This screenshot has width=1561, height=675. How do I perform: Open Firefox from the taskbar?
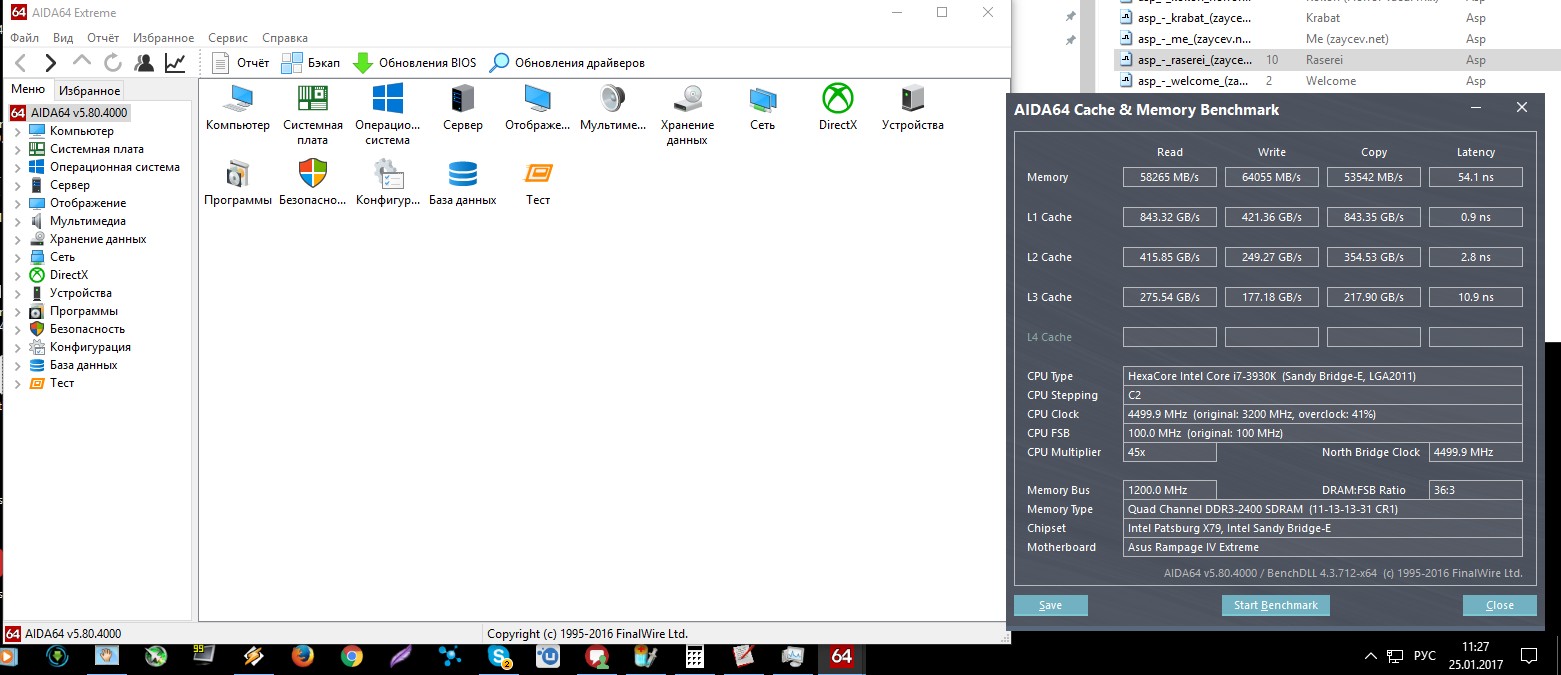(302, 657)
